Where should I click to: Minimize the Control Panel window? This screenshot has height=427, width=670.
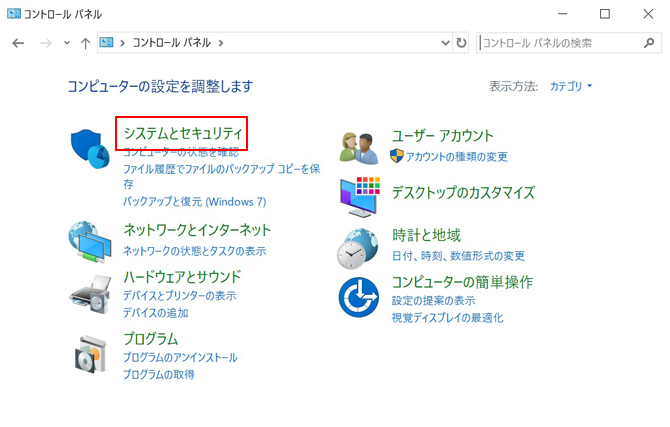coord(563,14)
